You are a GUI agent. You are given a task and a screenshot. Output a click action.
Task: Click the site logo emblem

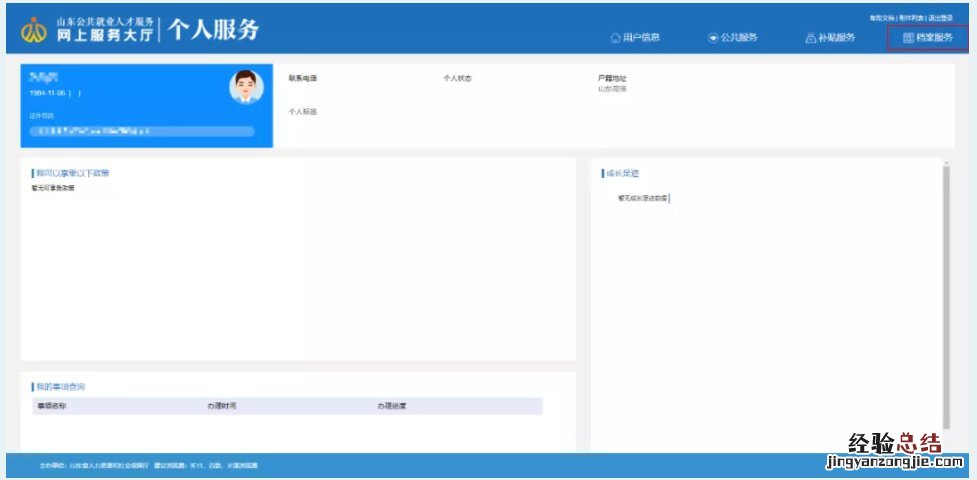(x=34, y=30)
